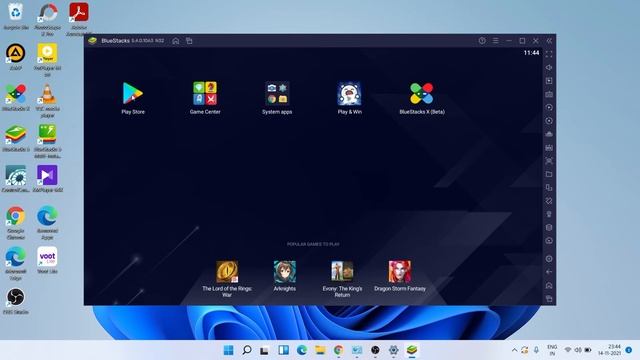This screenshot has width=640, height=360.
Task: Open the Windows Start menu
Action: click(229, 350)
